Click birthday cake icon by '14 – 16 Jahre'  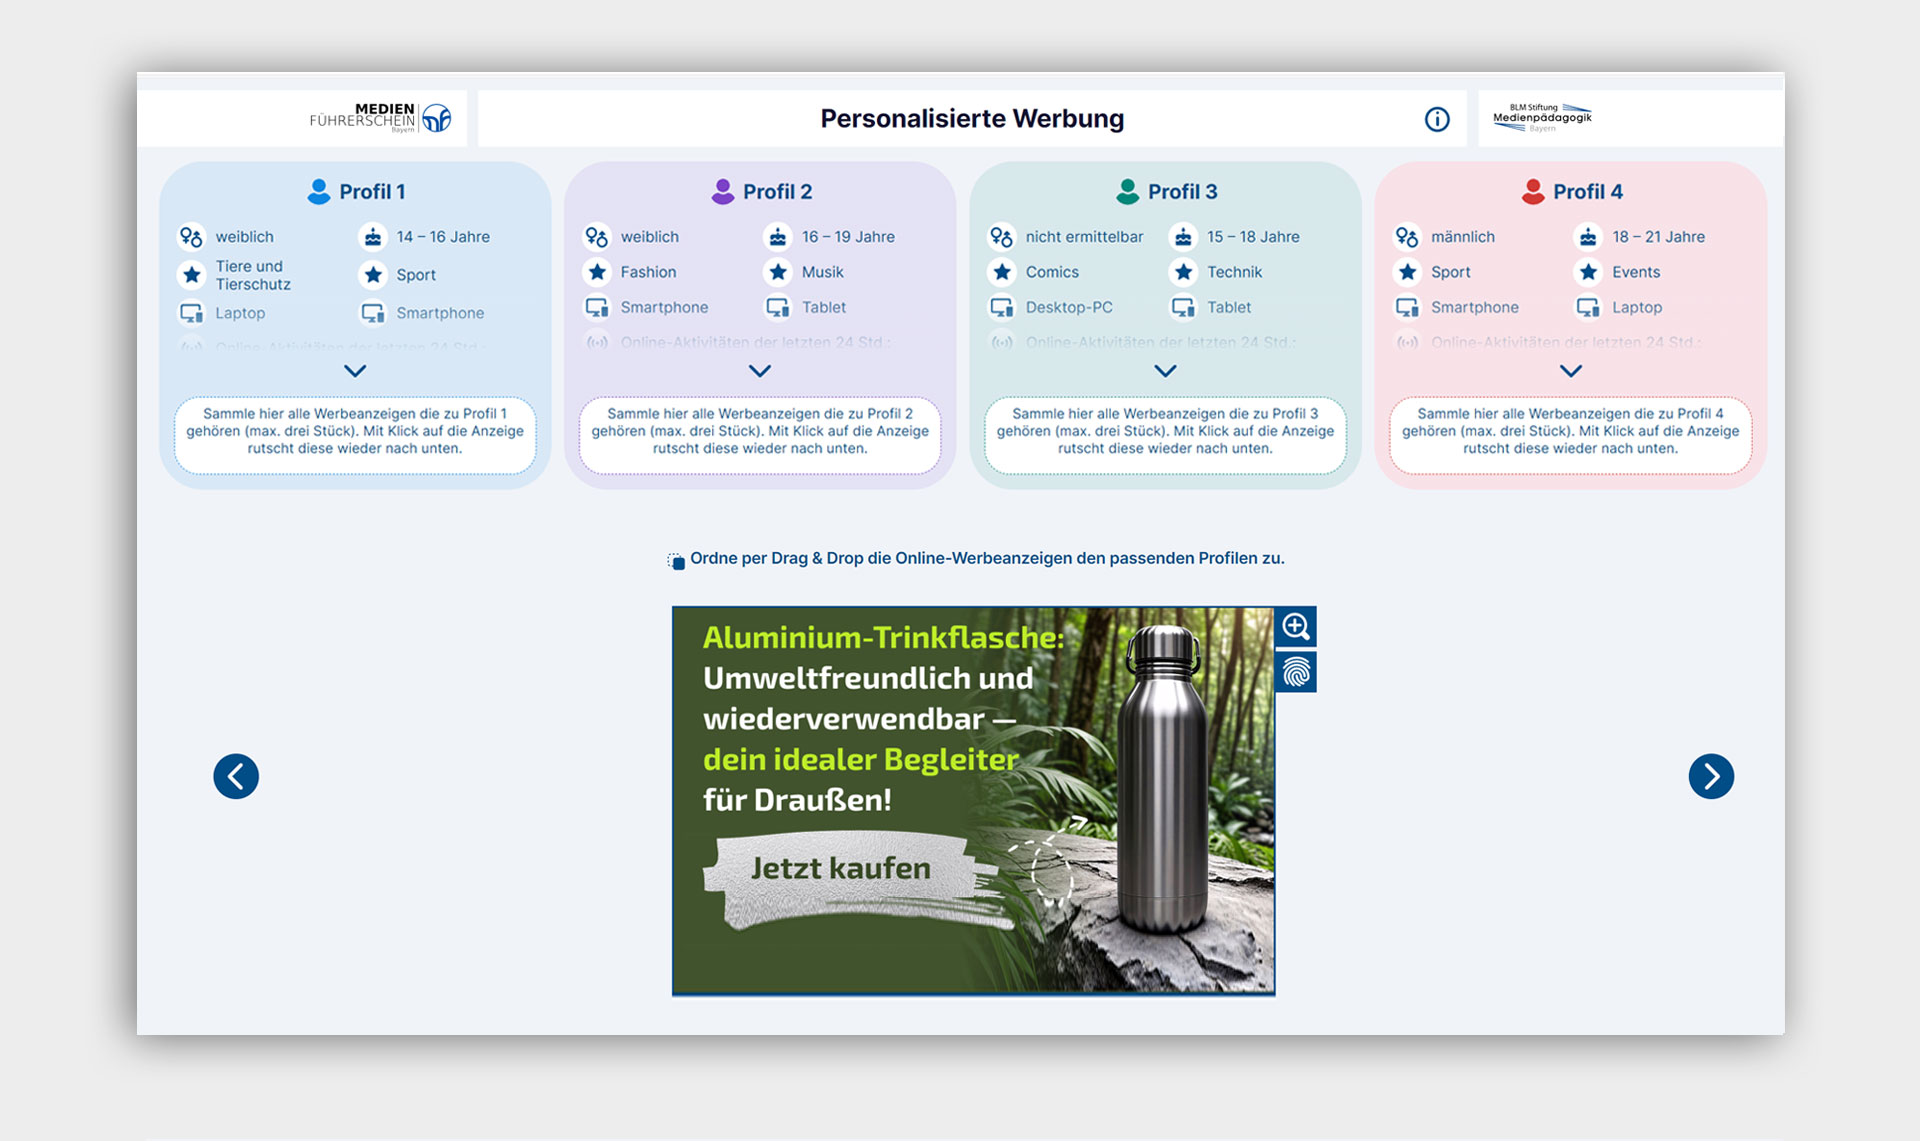point(373,237)
